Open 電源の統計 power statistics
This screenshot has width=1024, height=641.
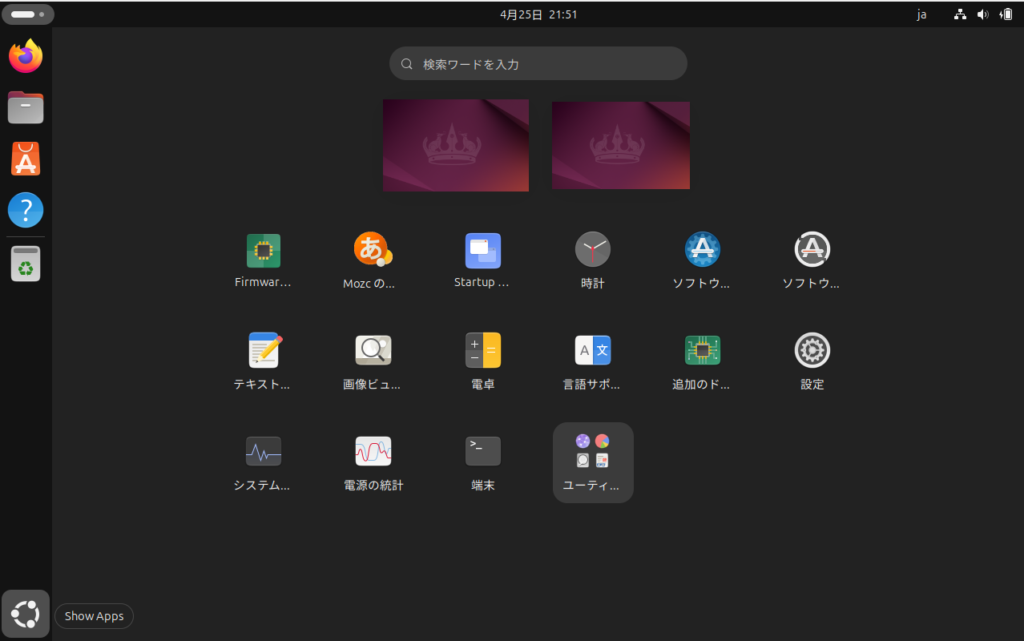pos(373,451)
